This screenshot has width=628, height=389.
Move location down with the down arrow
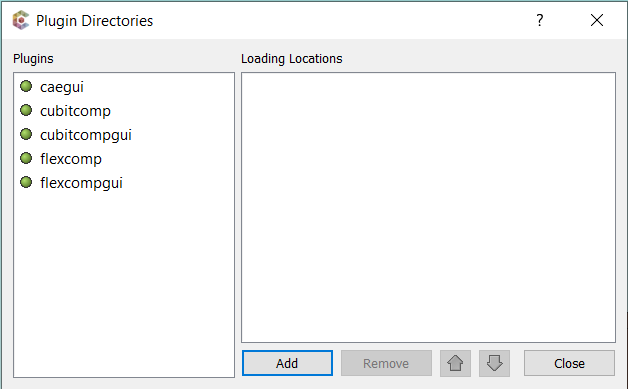[x=494, y=363]
